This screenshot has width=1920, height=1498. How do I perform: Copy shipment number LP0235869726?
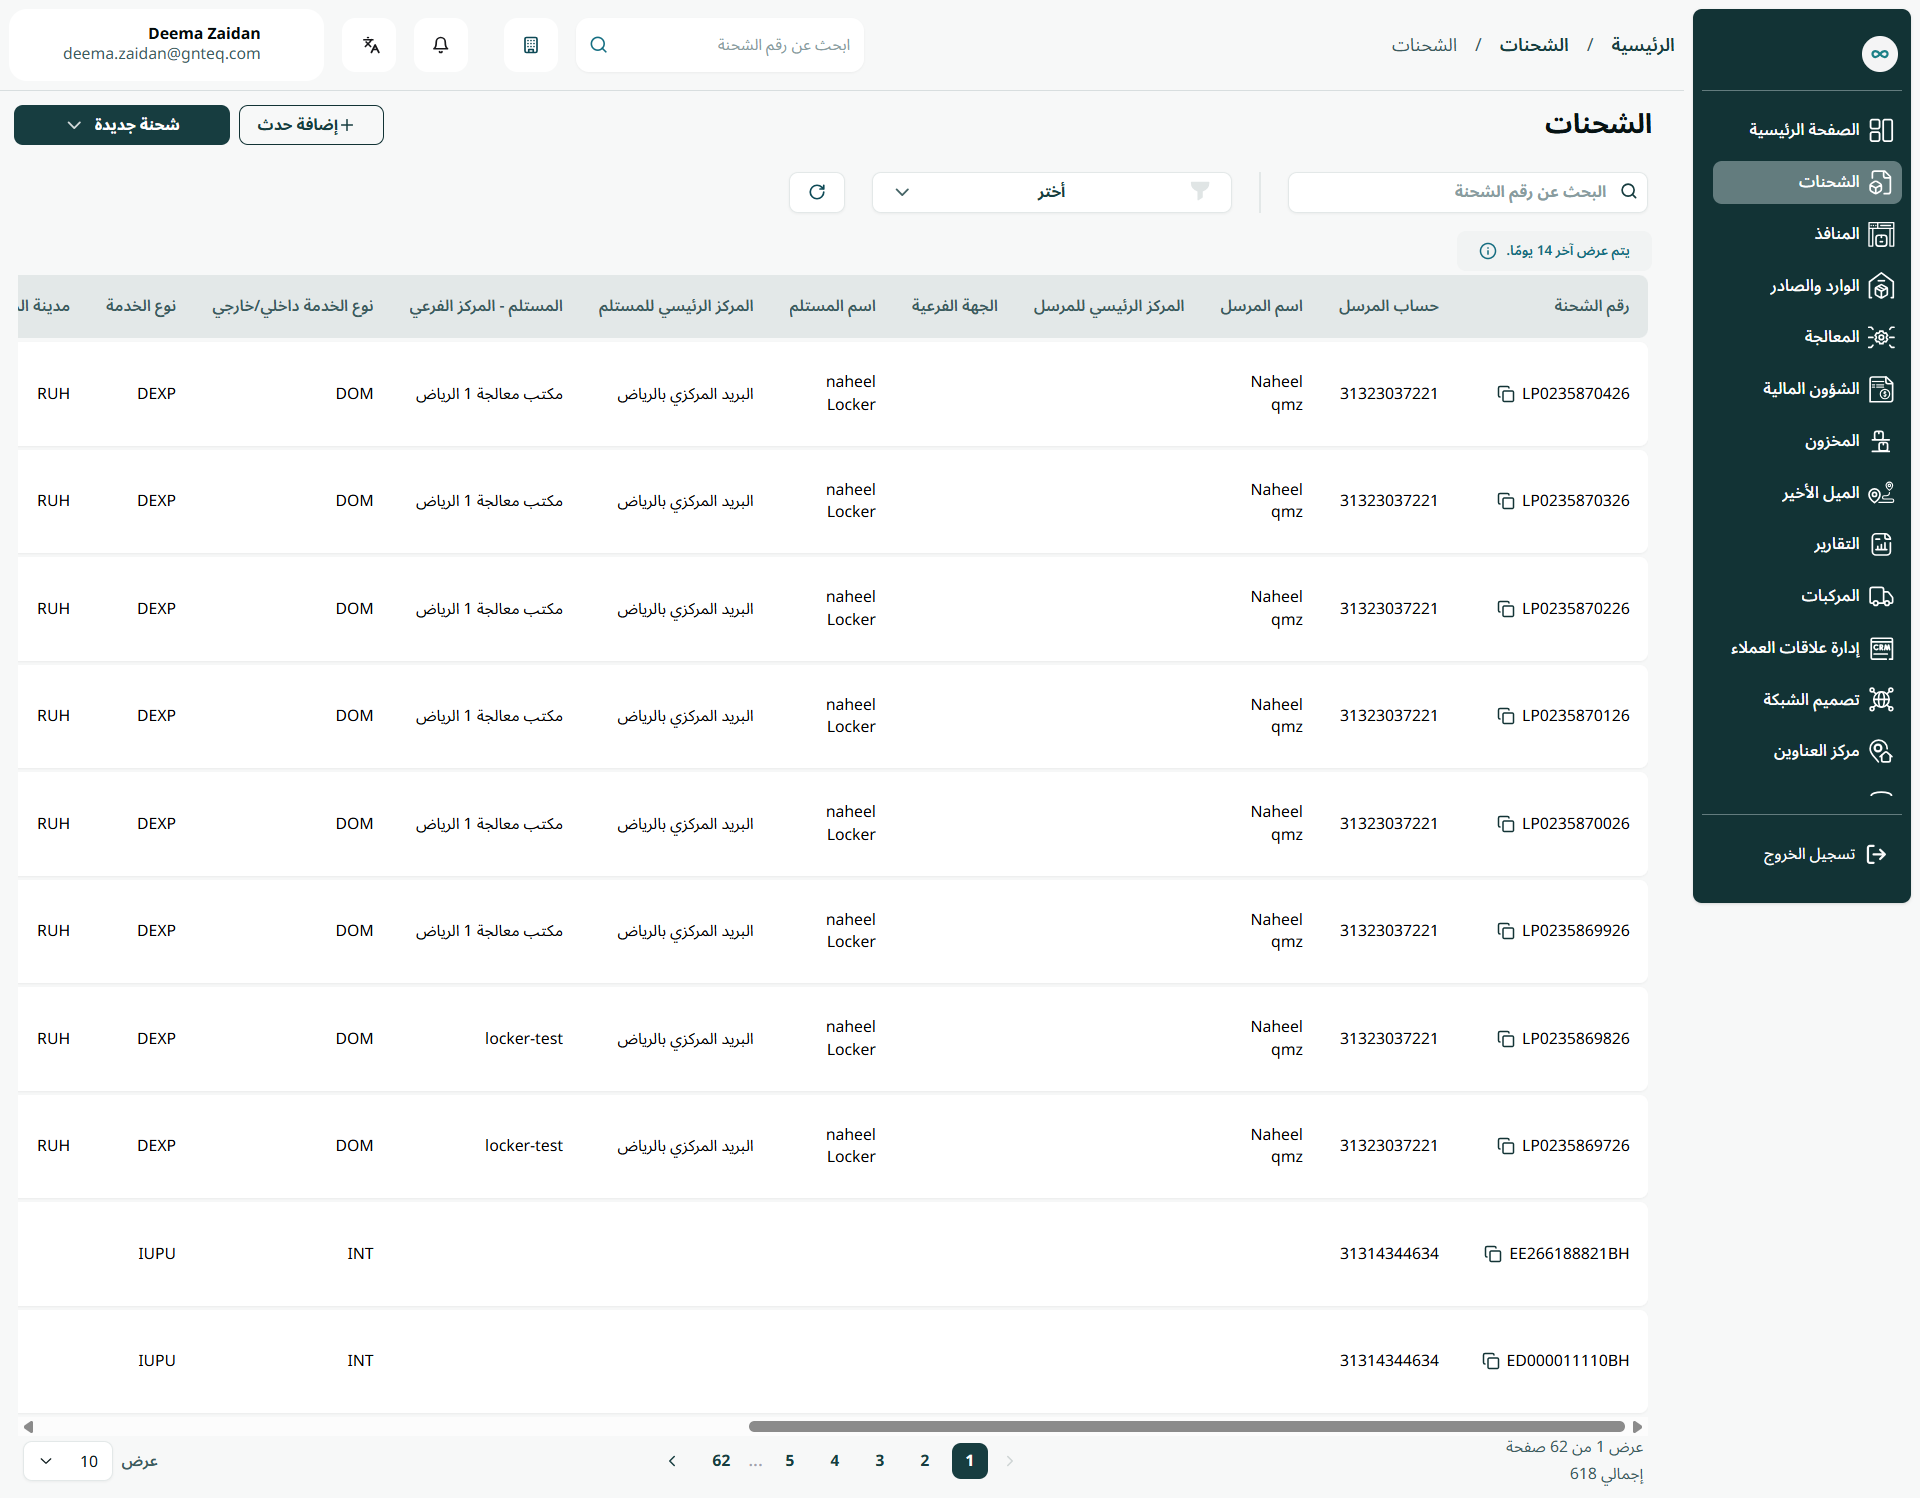1505,1146
